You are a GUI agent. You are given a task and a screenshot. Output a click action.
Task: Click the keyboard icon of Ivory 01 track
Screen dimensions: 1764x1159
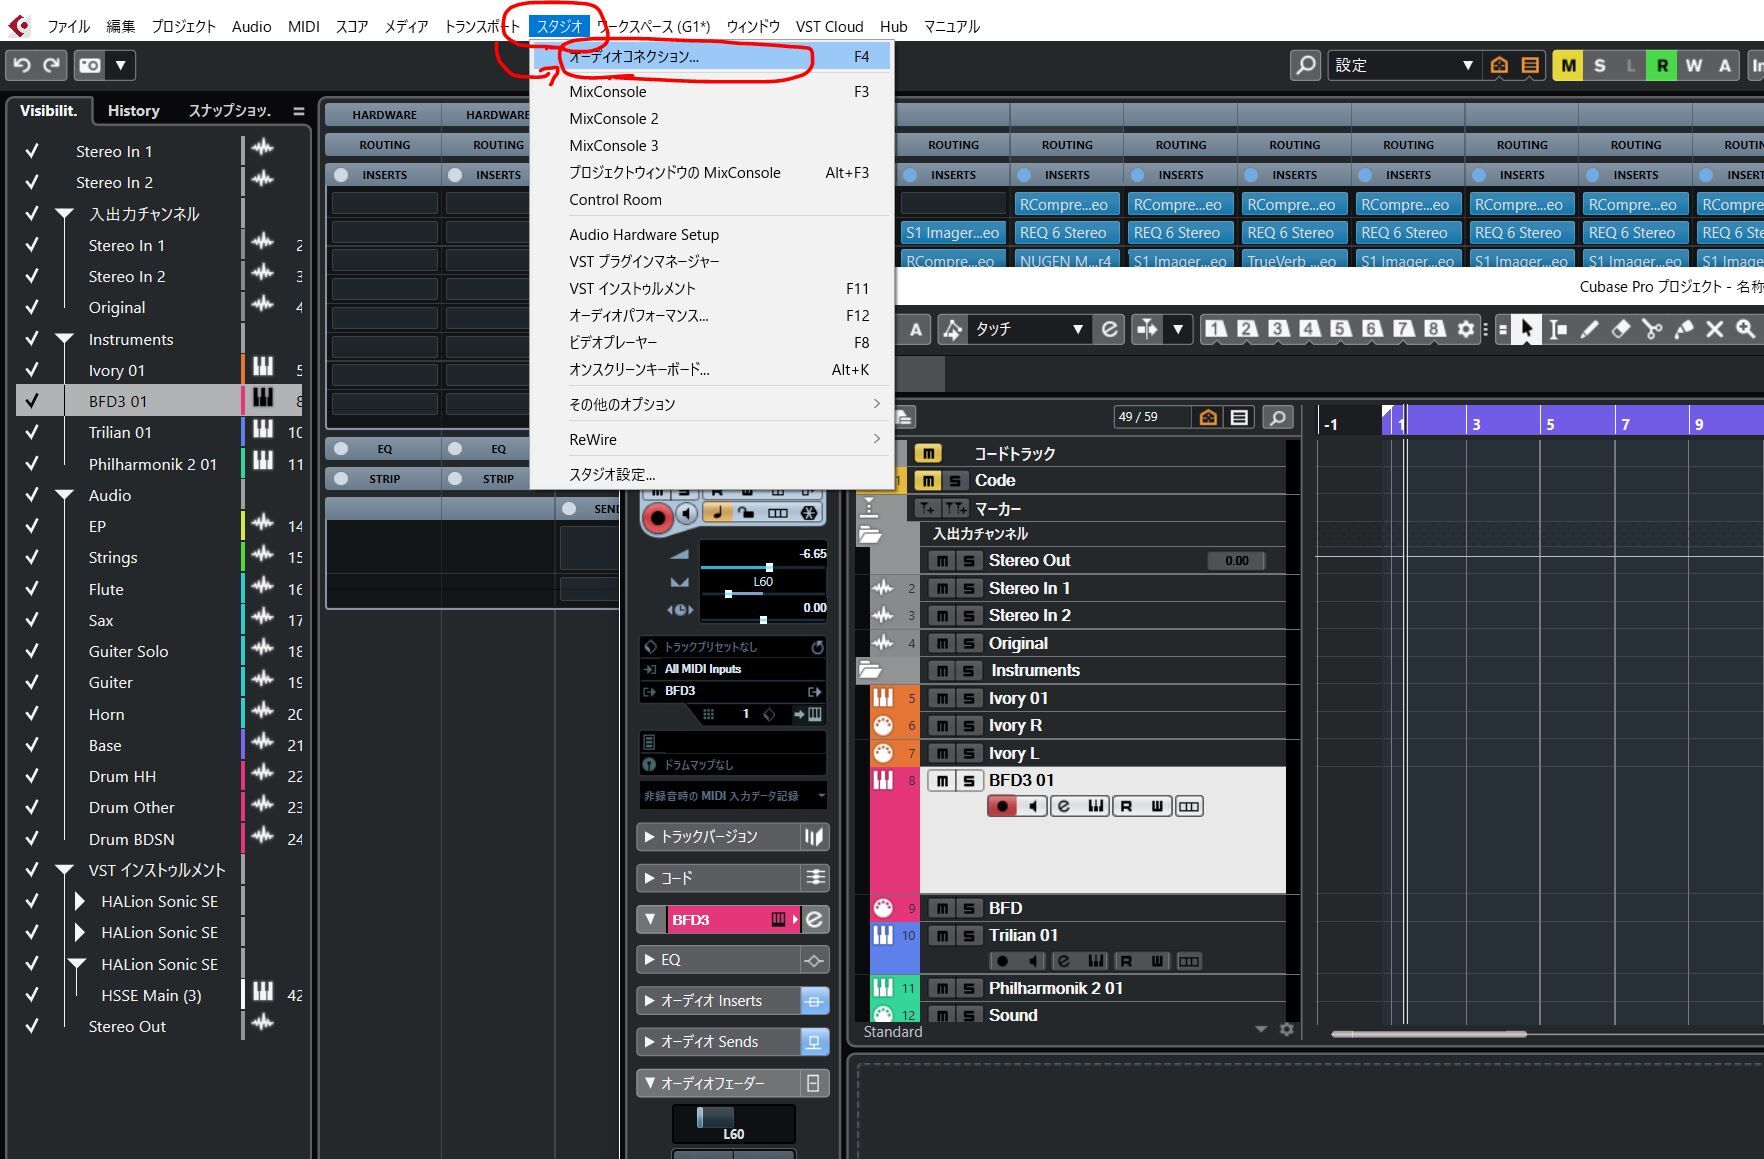tap(883, 698)
